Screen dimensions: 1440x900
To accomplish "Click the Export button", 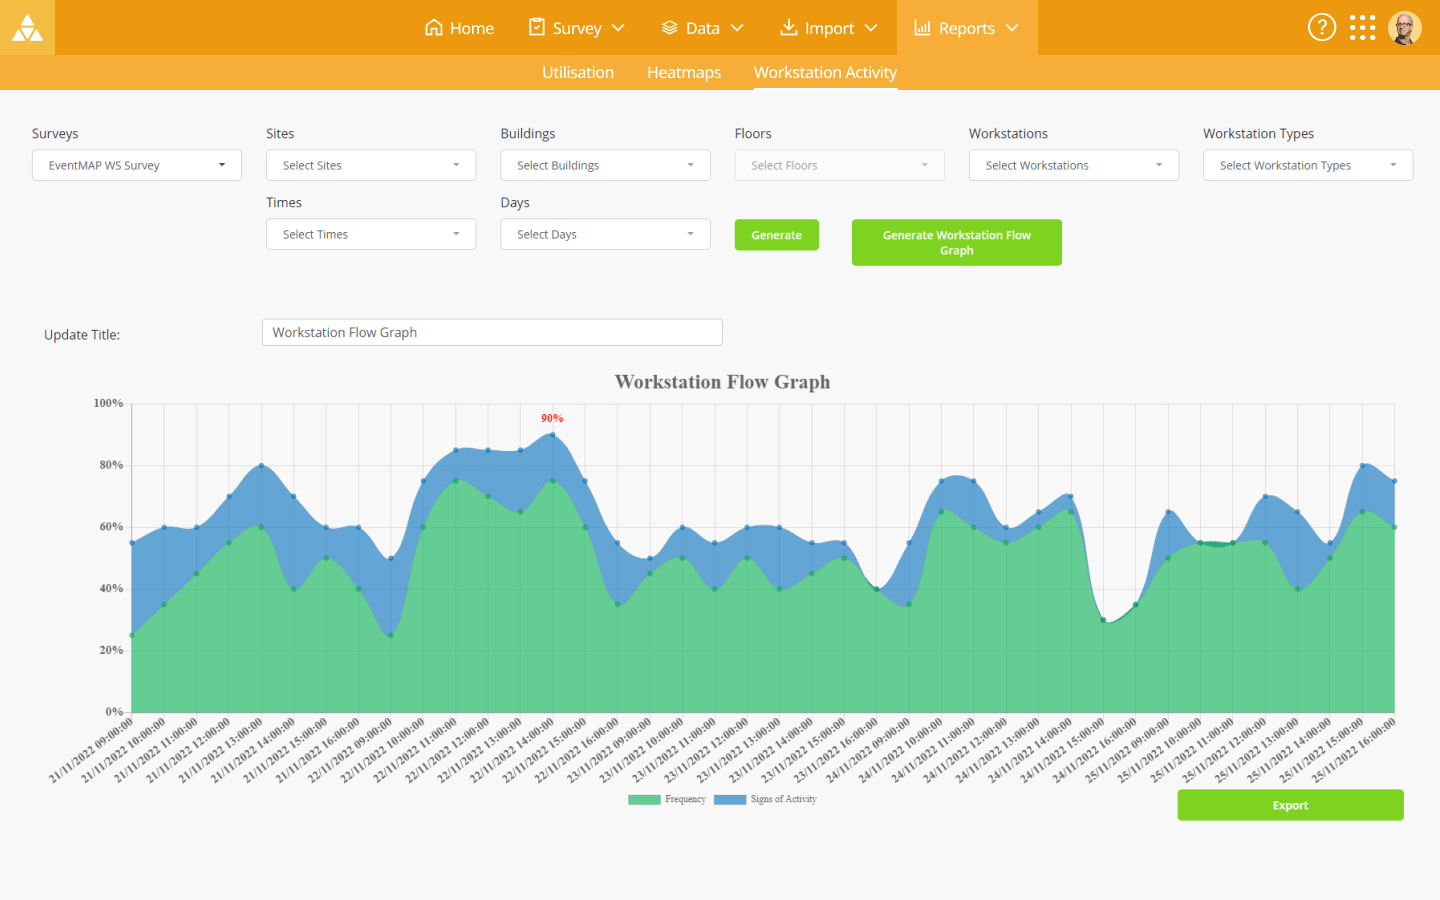I will point(1290,805).
